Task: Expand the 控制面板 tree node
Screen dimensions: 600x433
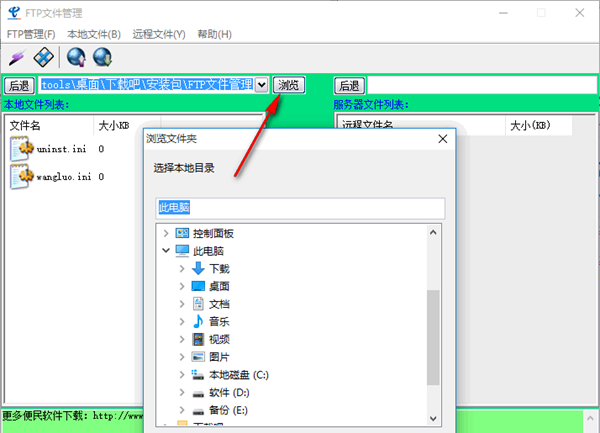Action: [x=166, y=233]
